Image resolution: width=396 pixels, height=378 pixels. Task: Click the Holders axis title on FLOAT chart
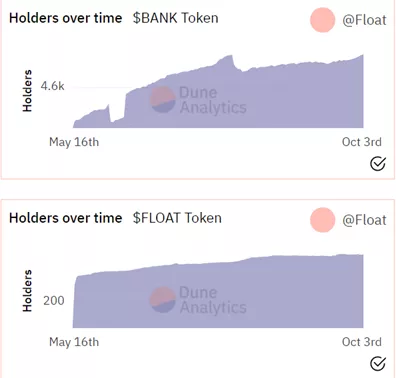(x=27, y=291)
